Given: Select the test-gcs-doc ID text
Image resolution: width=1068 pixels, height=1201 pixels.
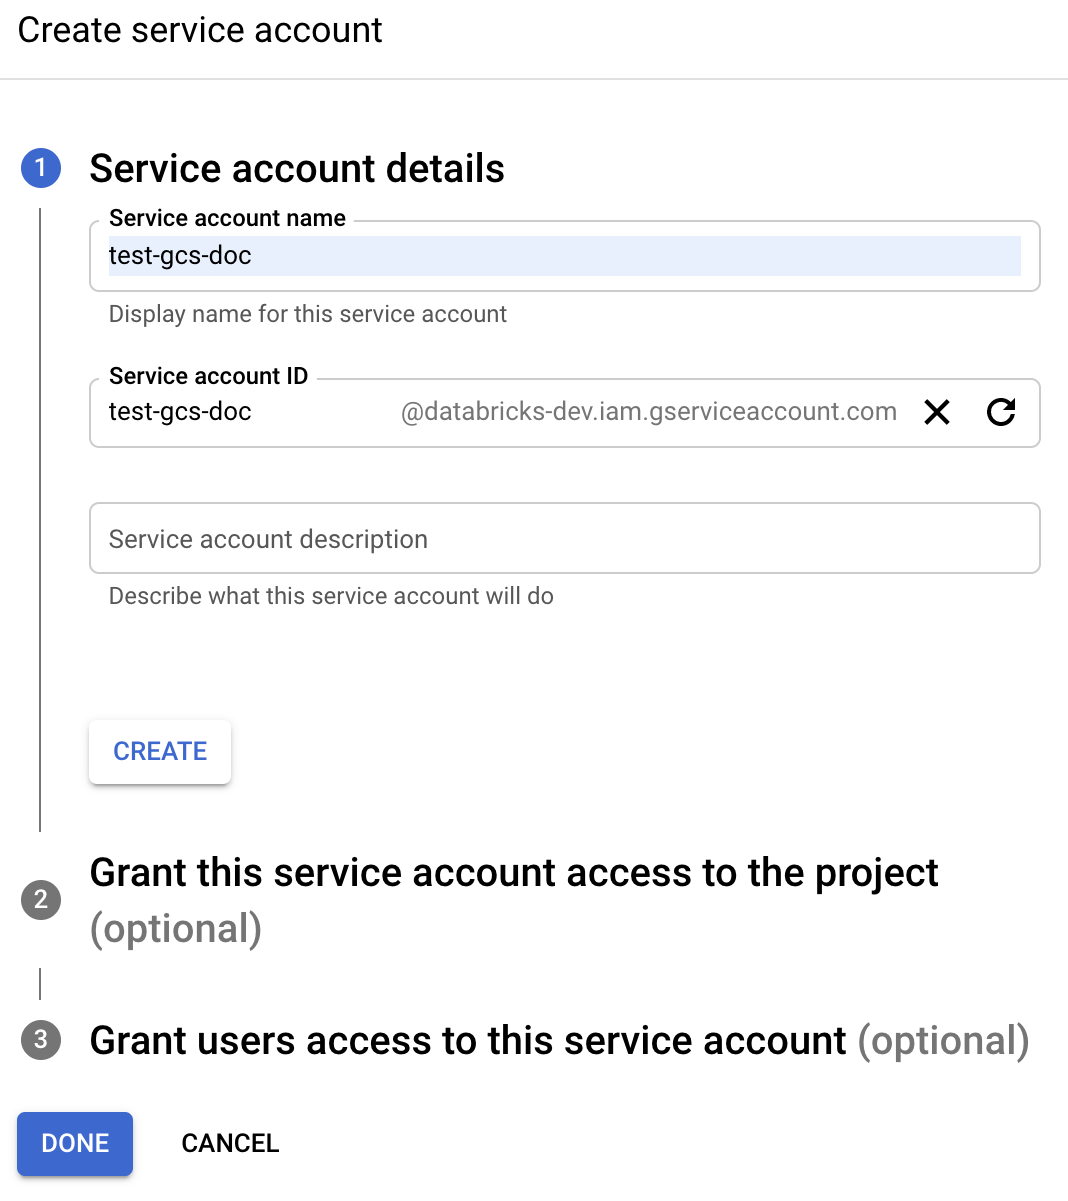Looking at the screenshot, I should pos(180,412).
